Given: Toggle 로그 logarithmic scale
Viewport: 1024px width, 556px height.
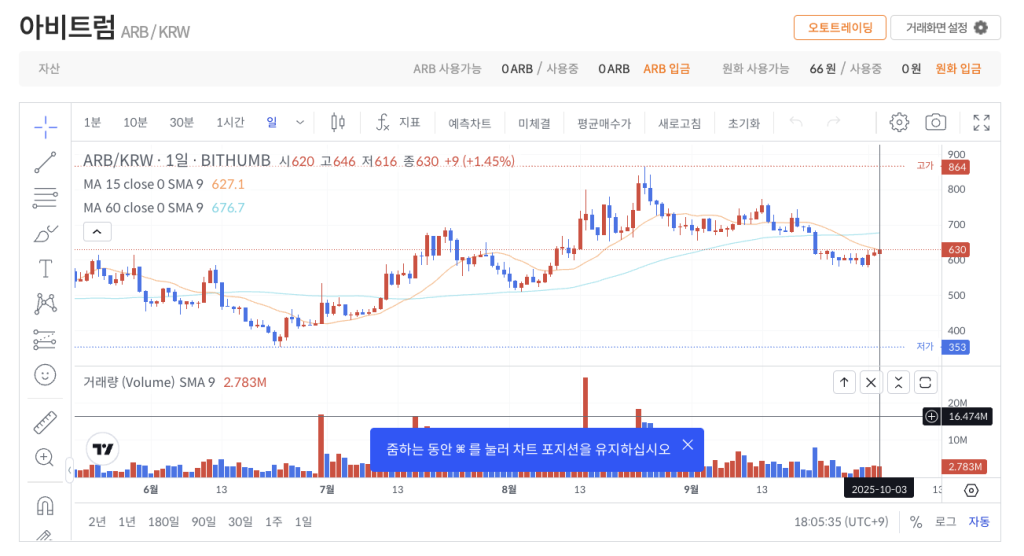Looking at the screenshot, I should (x=945, y=522).
